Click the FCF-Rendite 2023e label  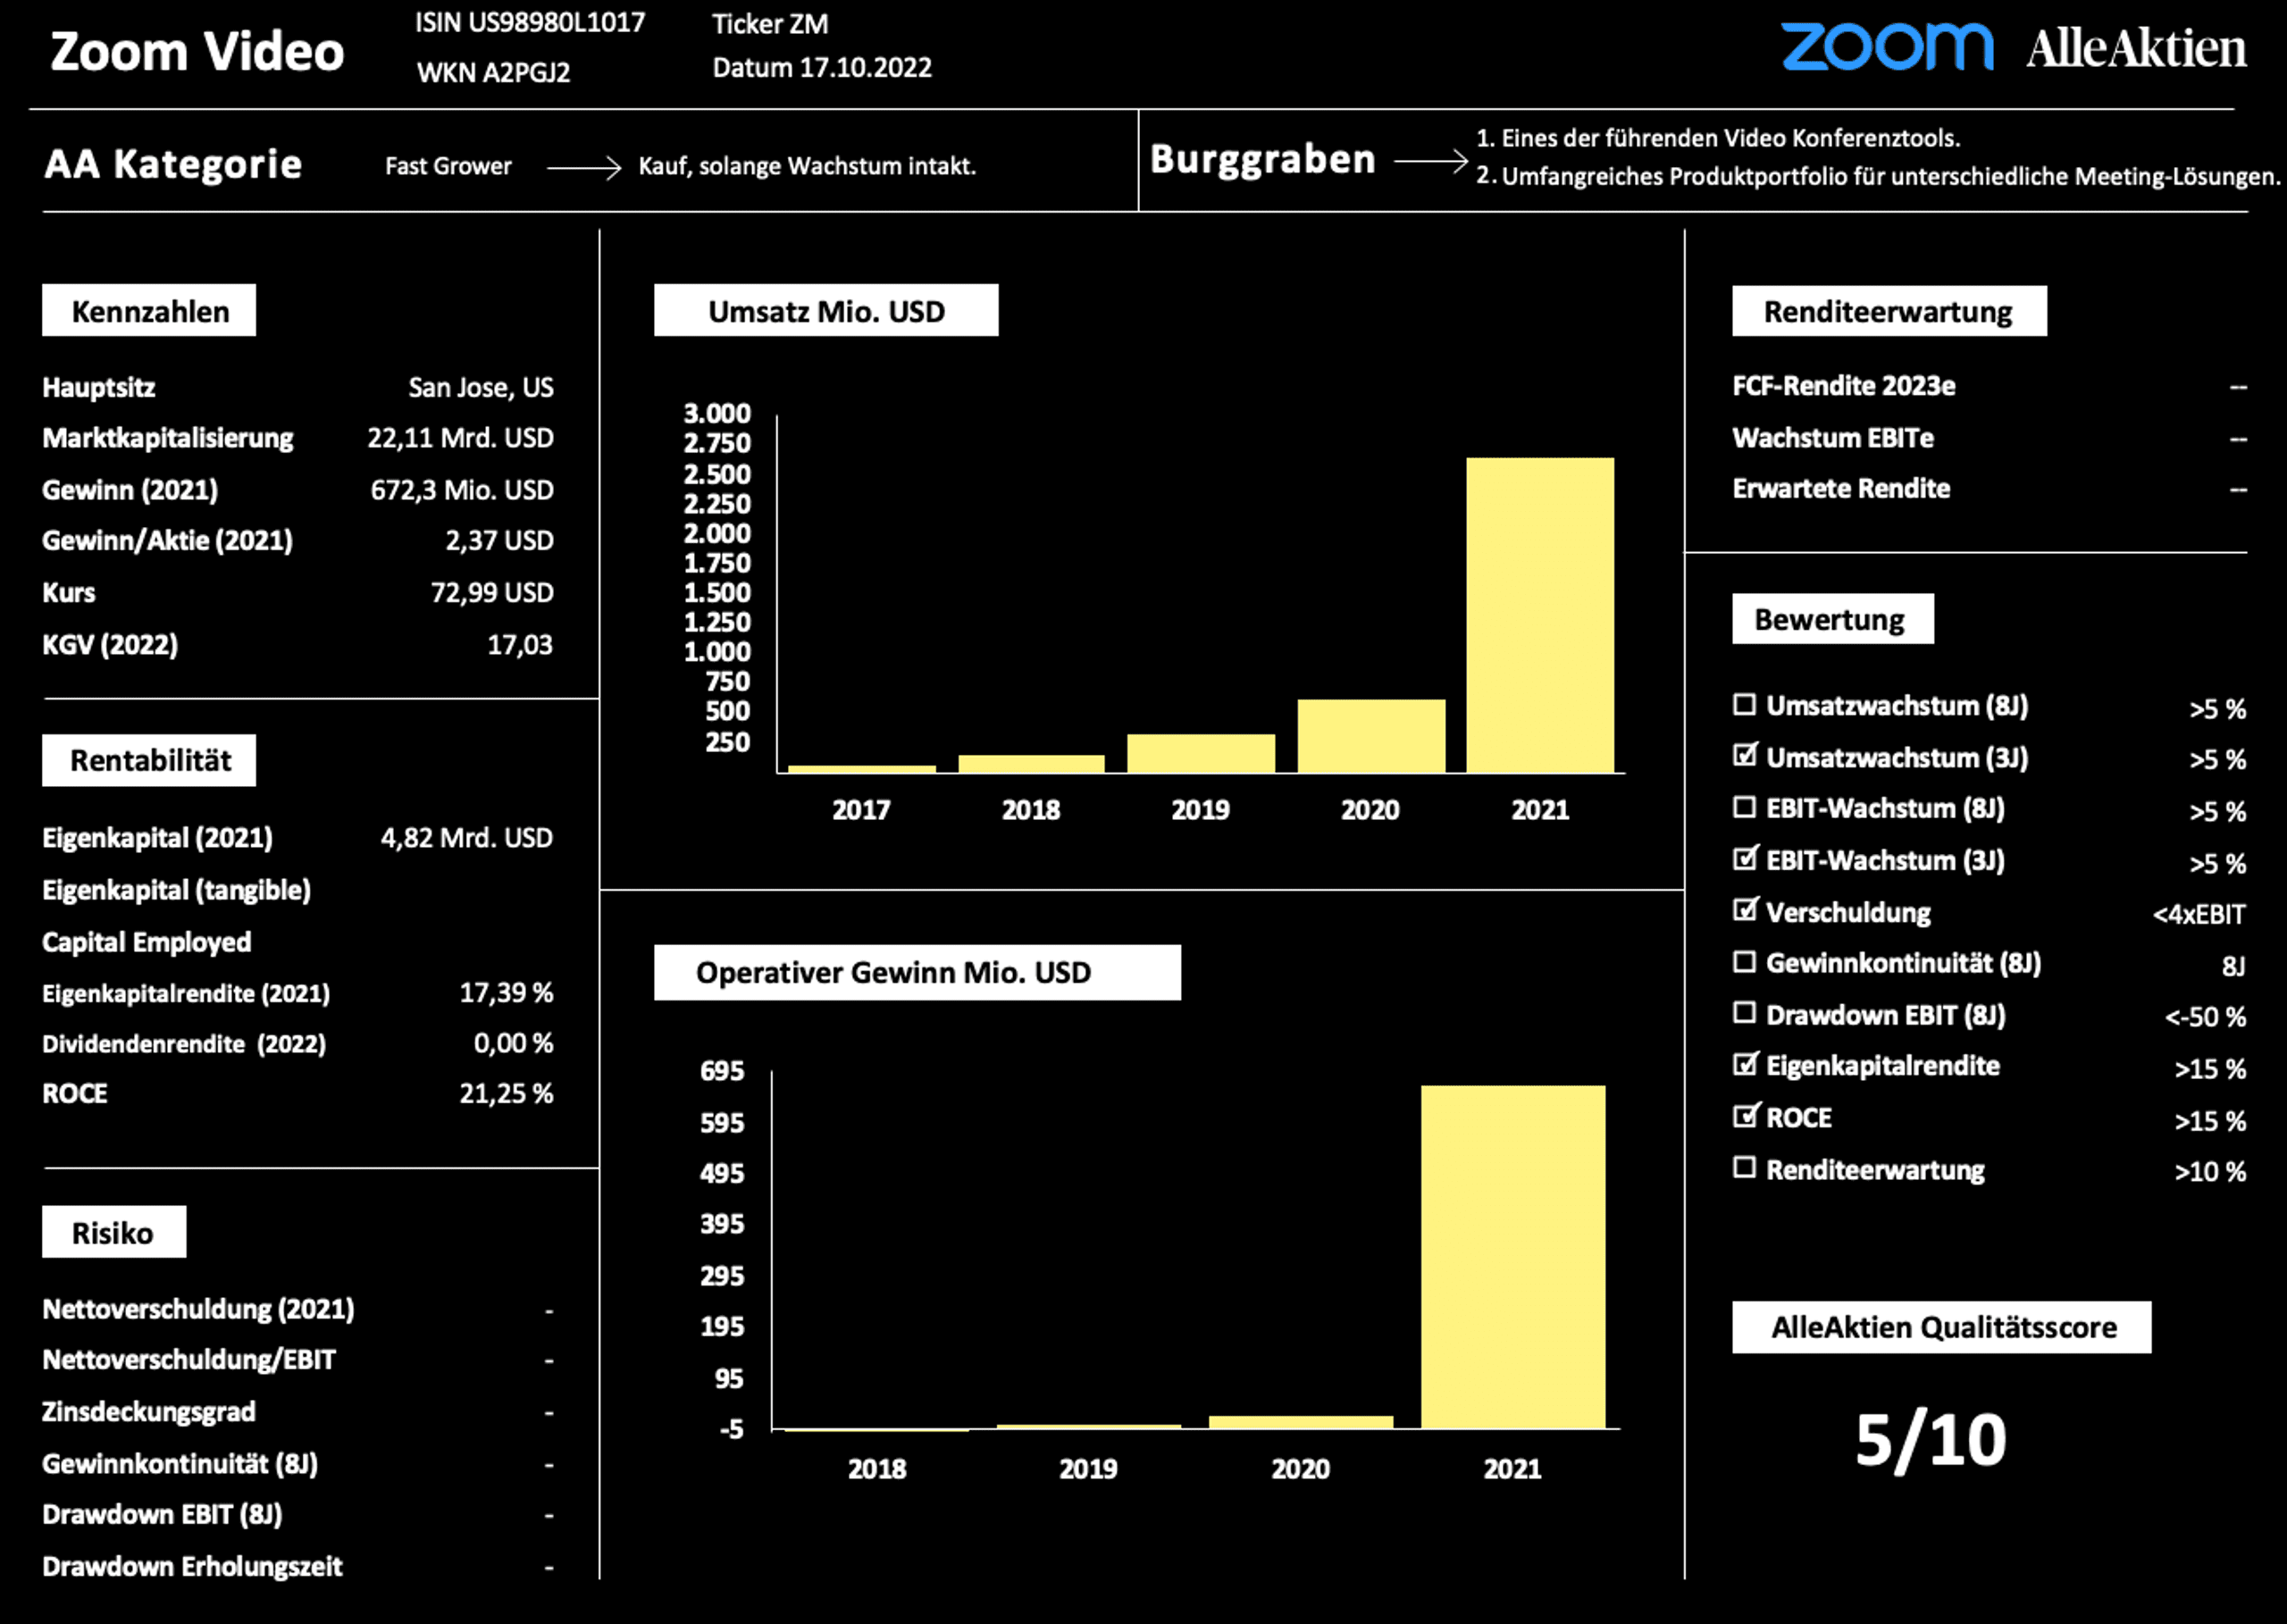1844,386
